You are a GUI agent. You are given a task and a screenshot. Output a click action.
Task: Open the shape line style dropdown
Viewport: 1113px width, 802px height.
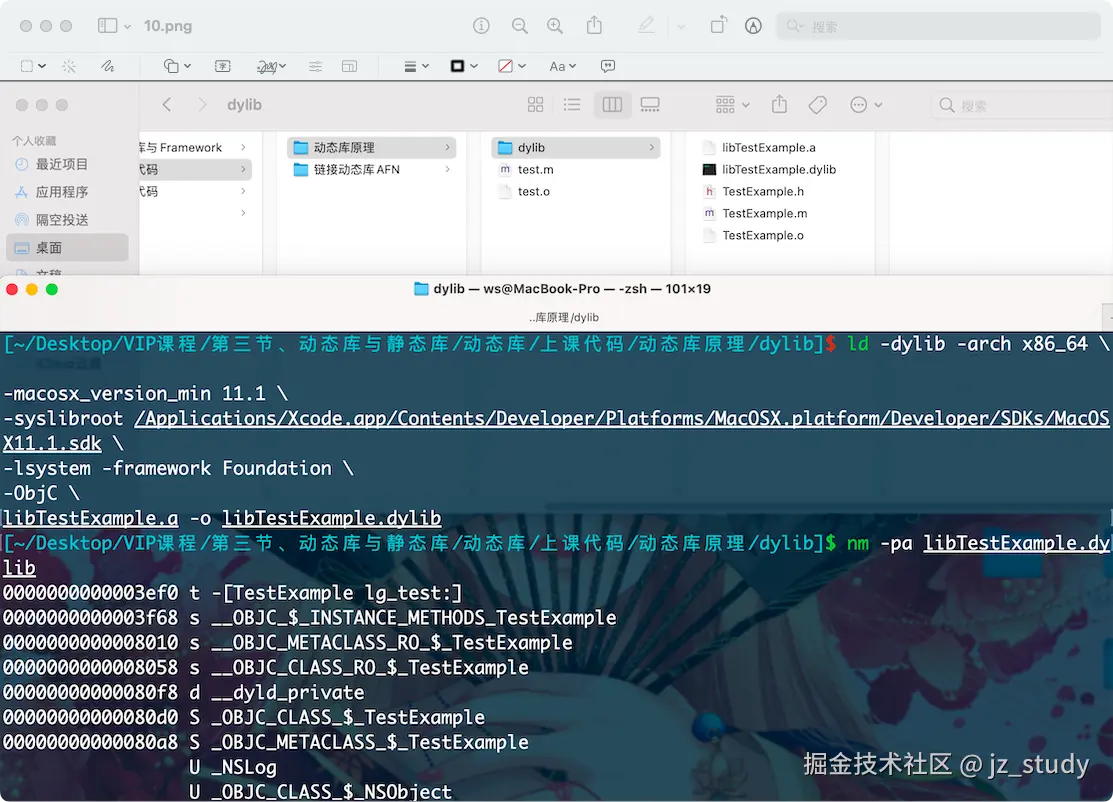coord(417,66)
